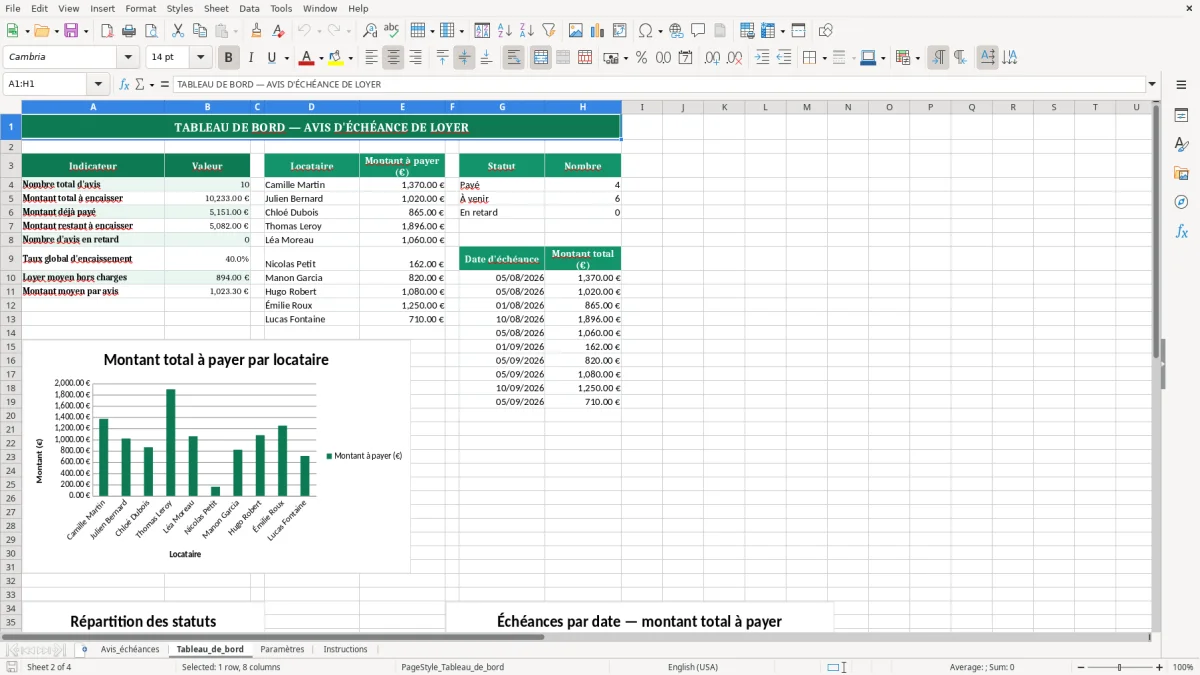This screenshot has height=675, width=1200.
Task: Click column header K
Action: point(724,107)
